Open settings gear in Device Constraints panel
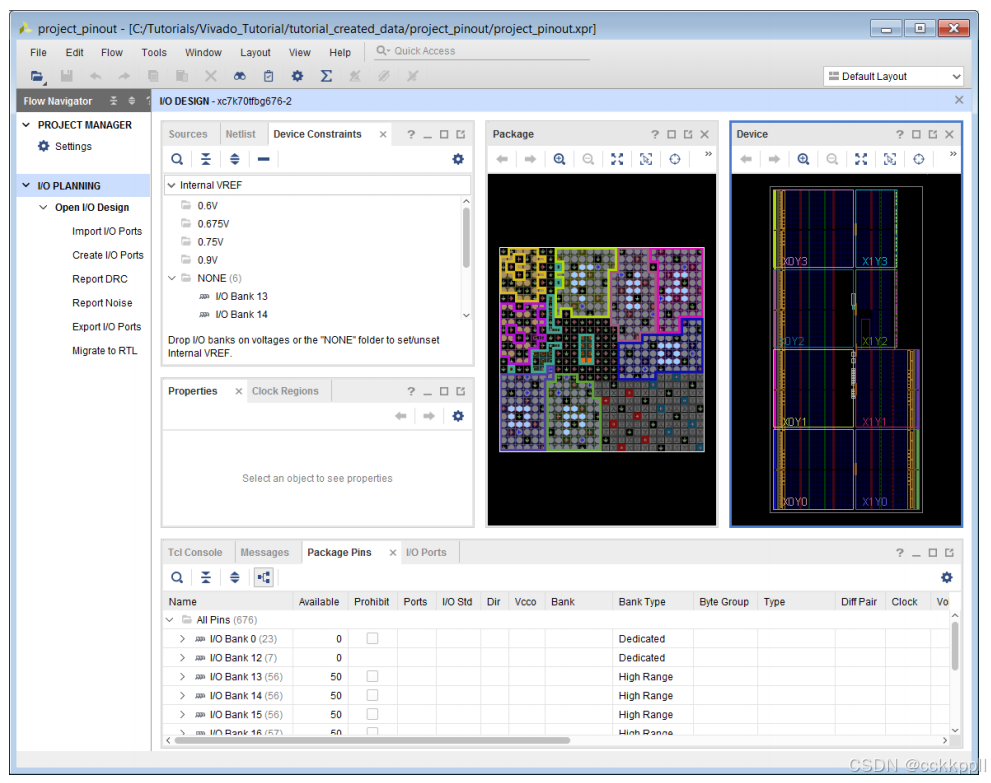Screen dimensions: 991x783 tap(458, 159)
